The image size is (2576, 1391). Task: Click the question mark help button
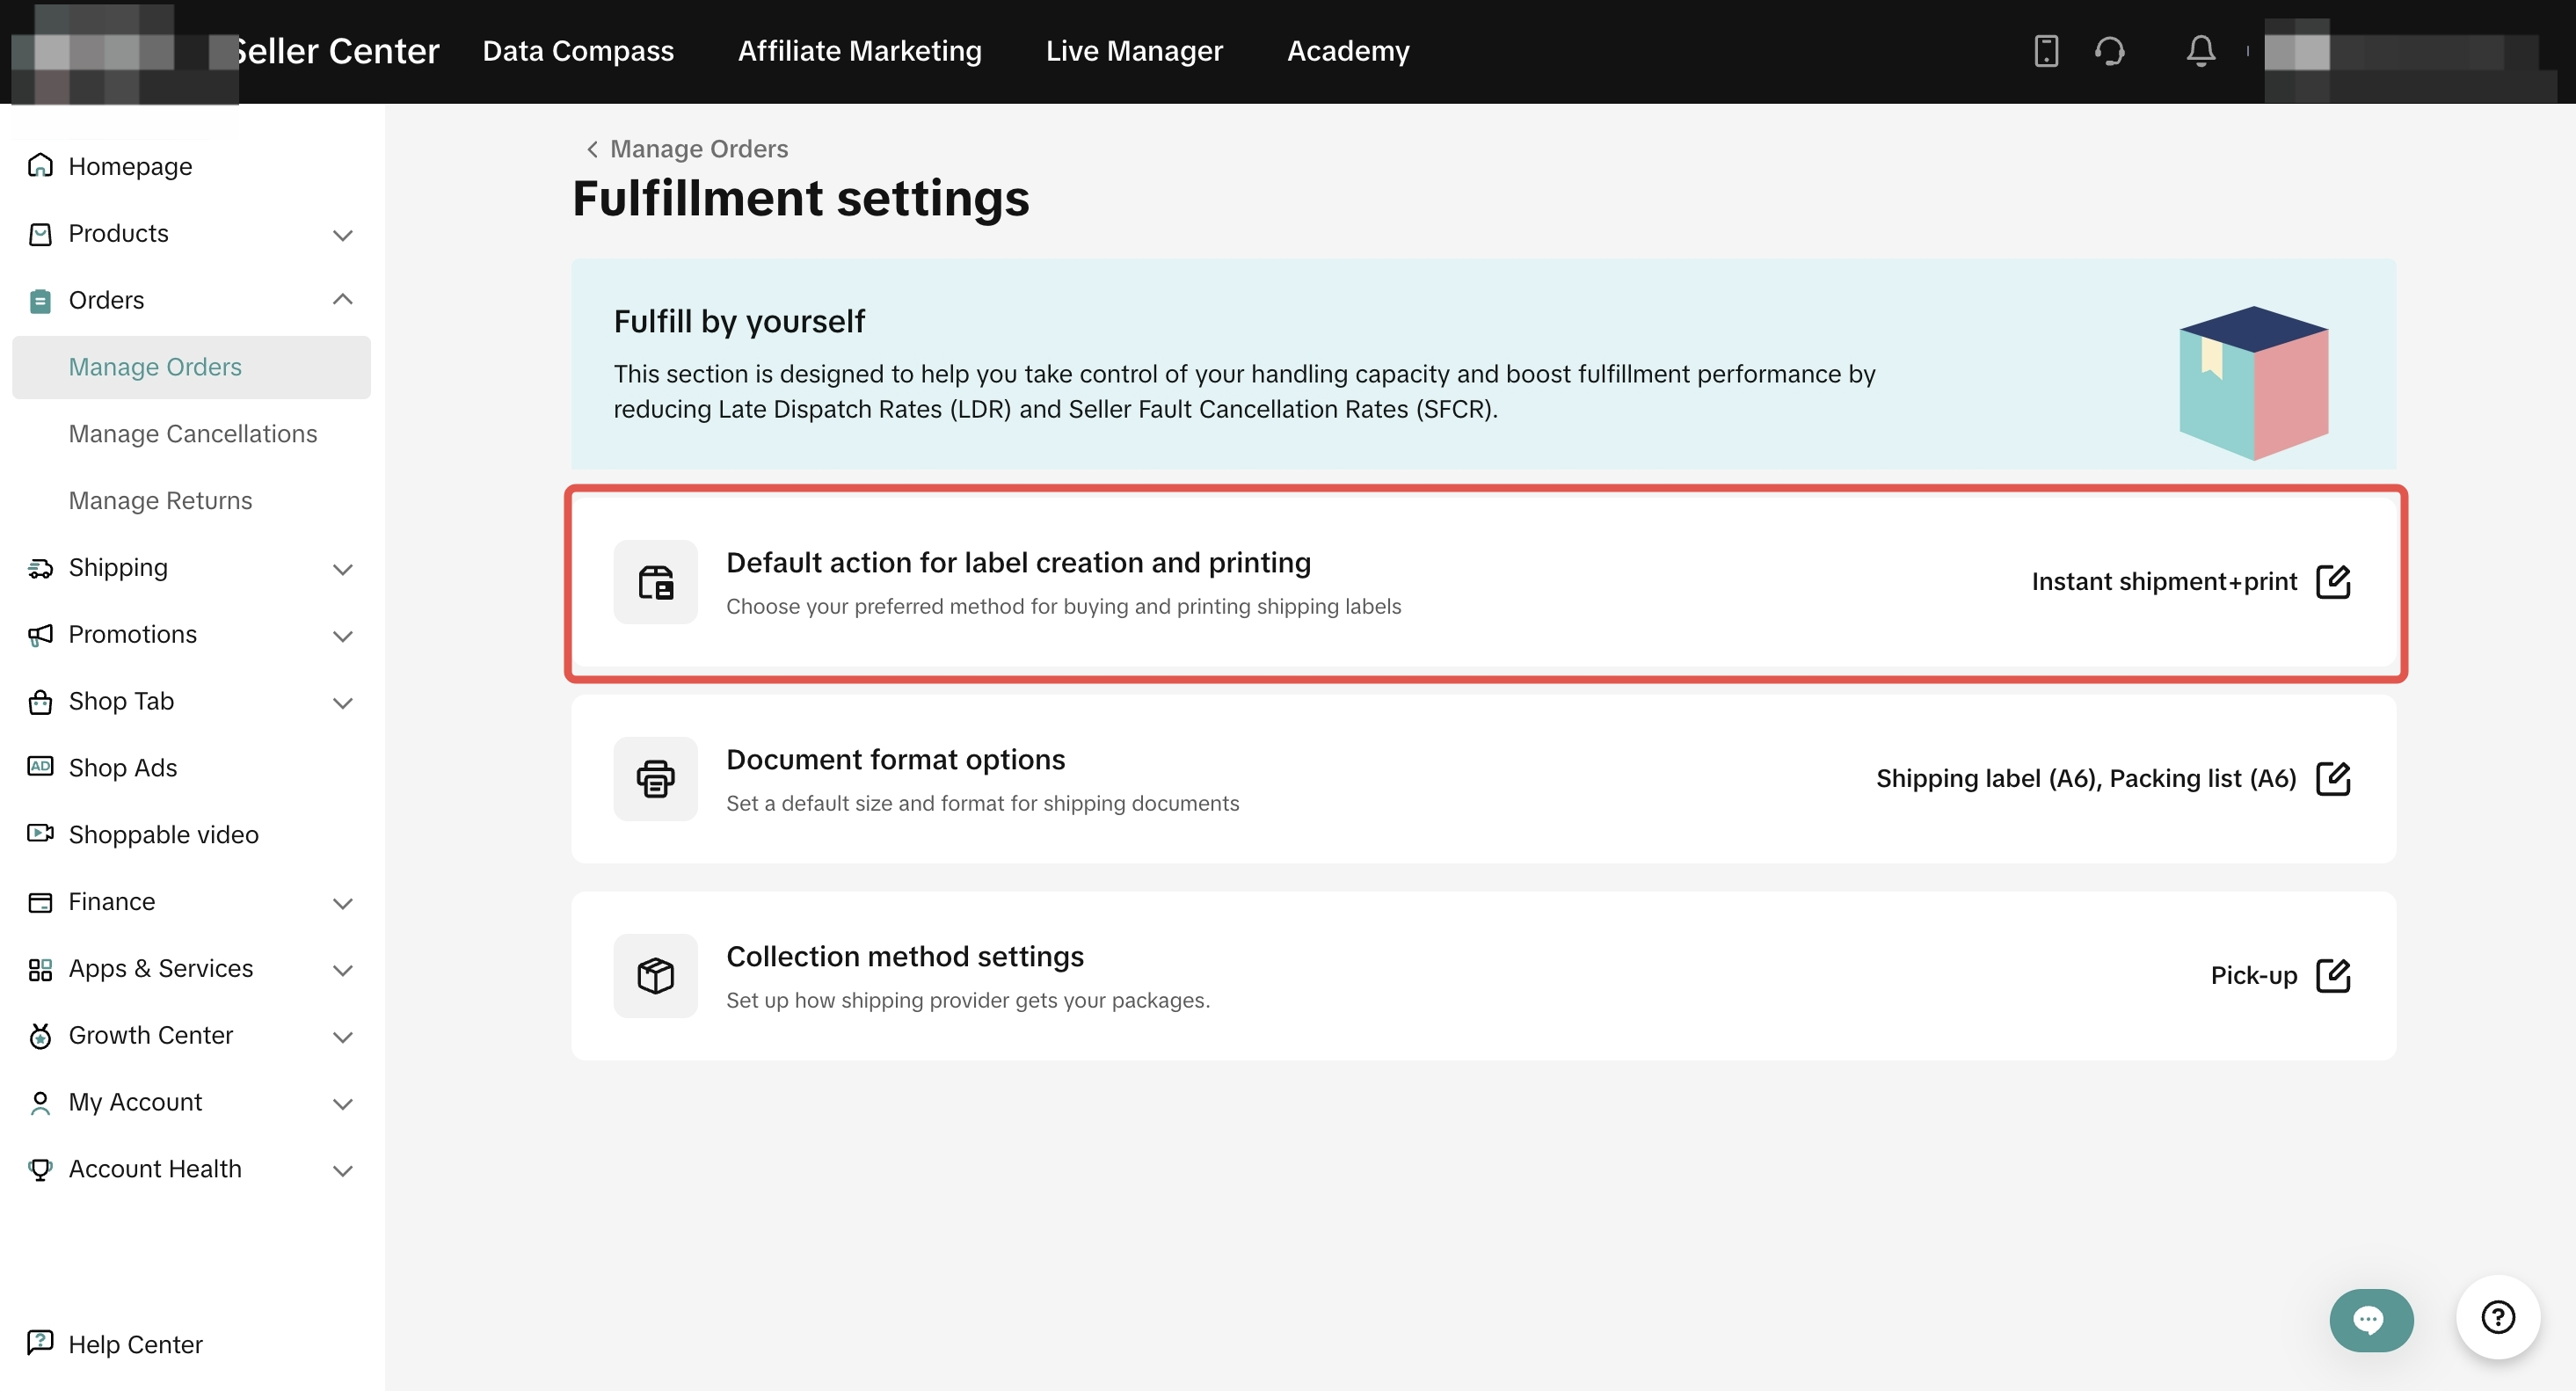coord(2497,1317)
